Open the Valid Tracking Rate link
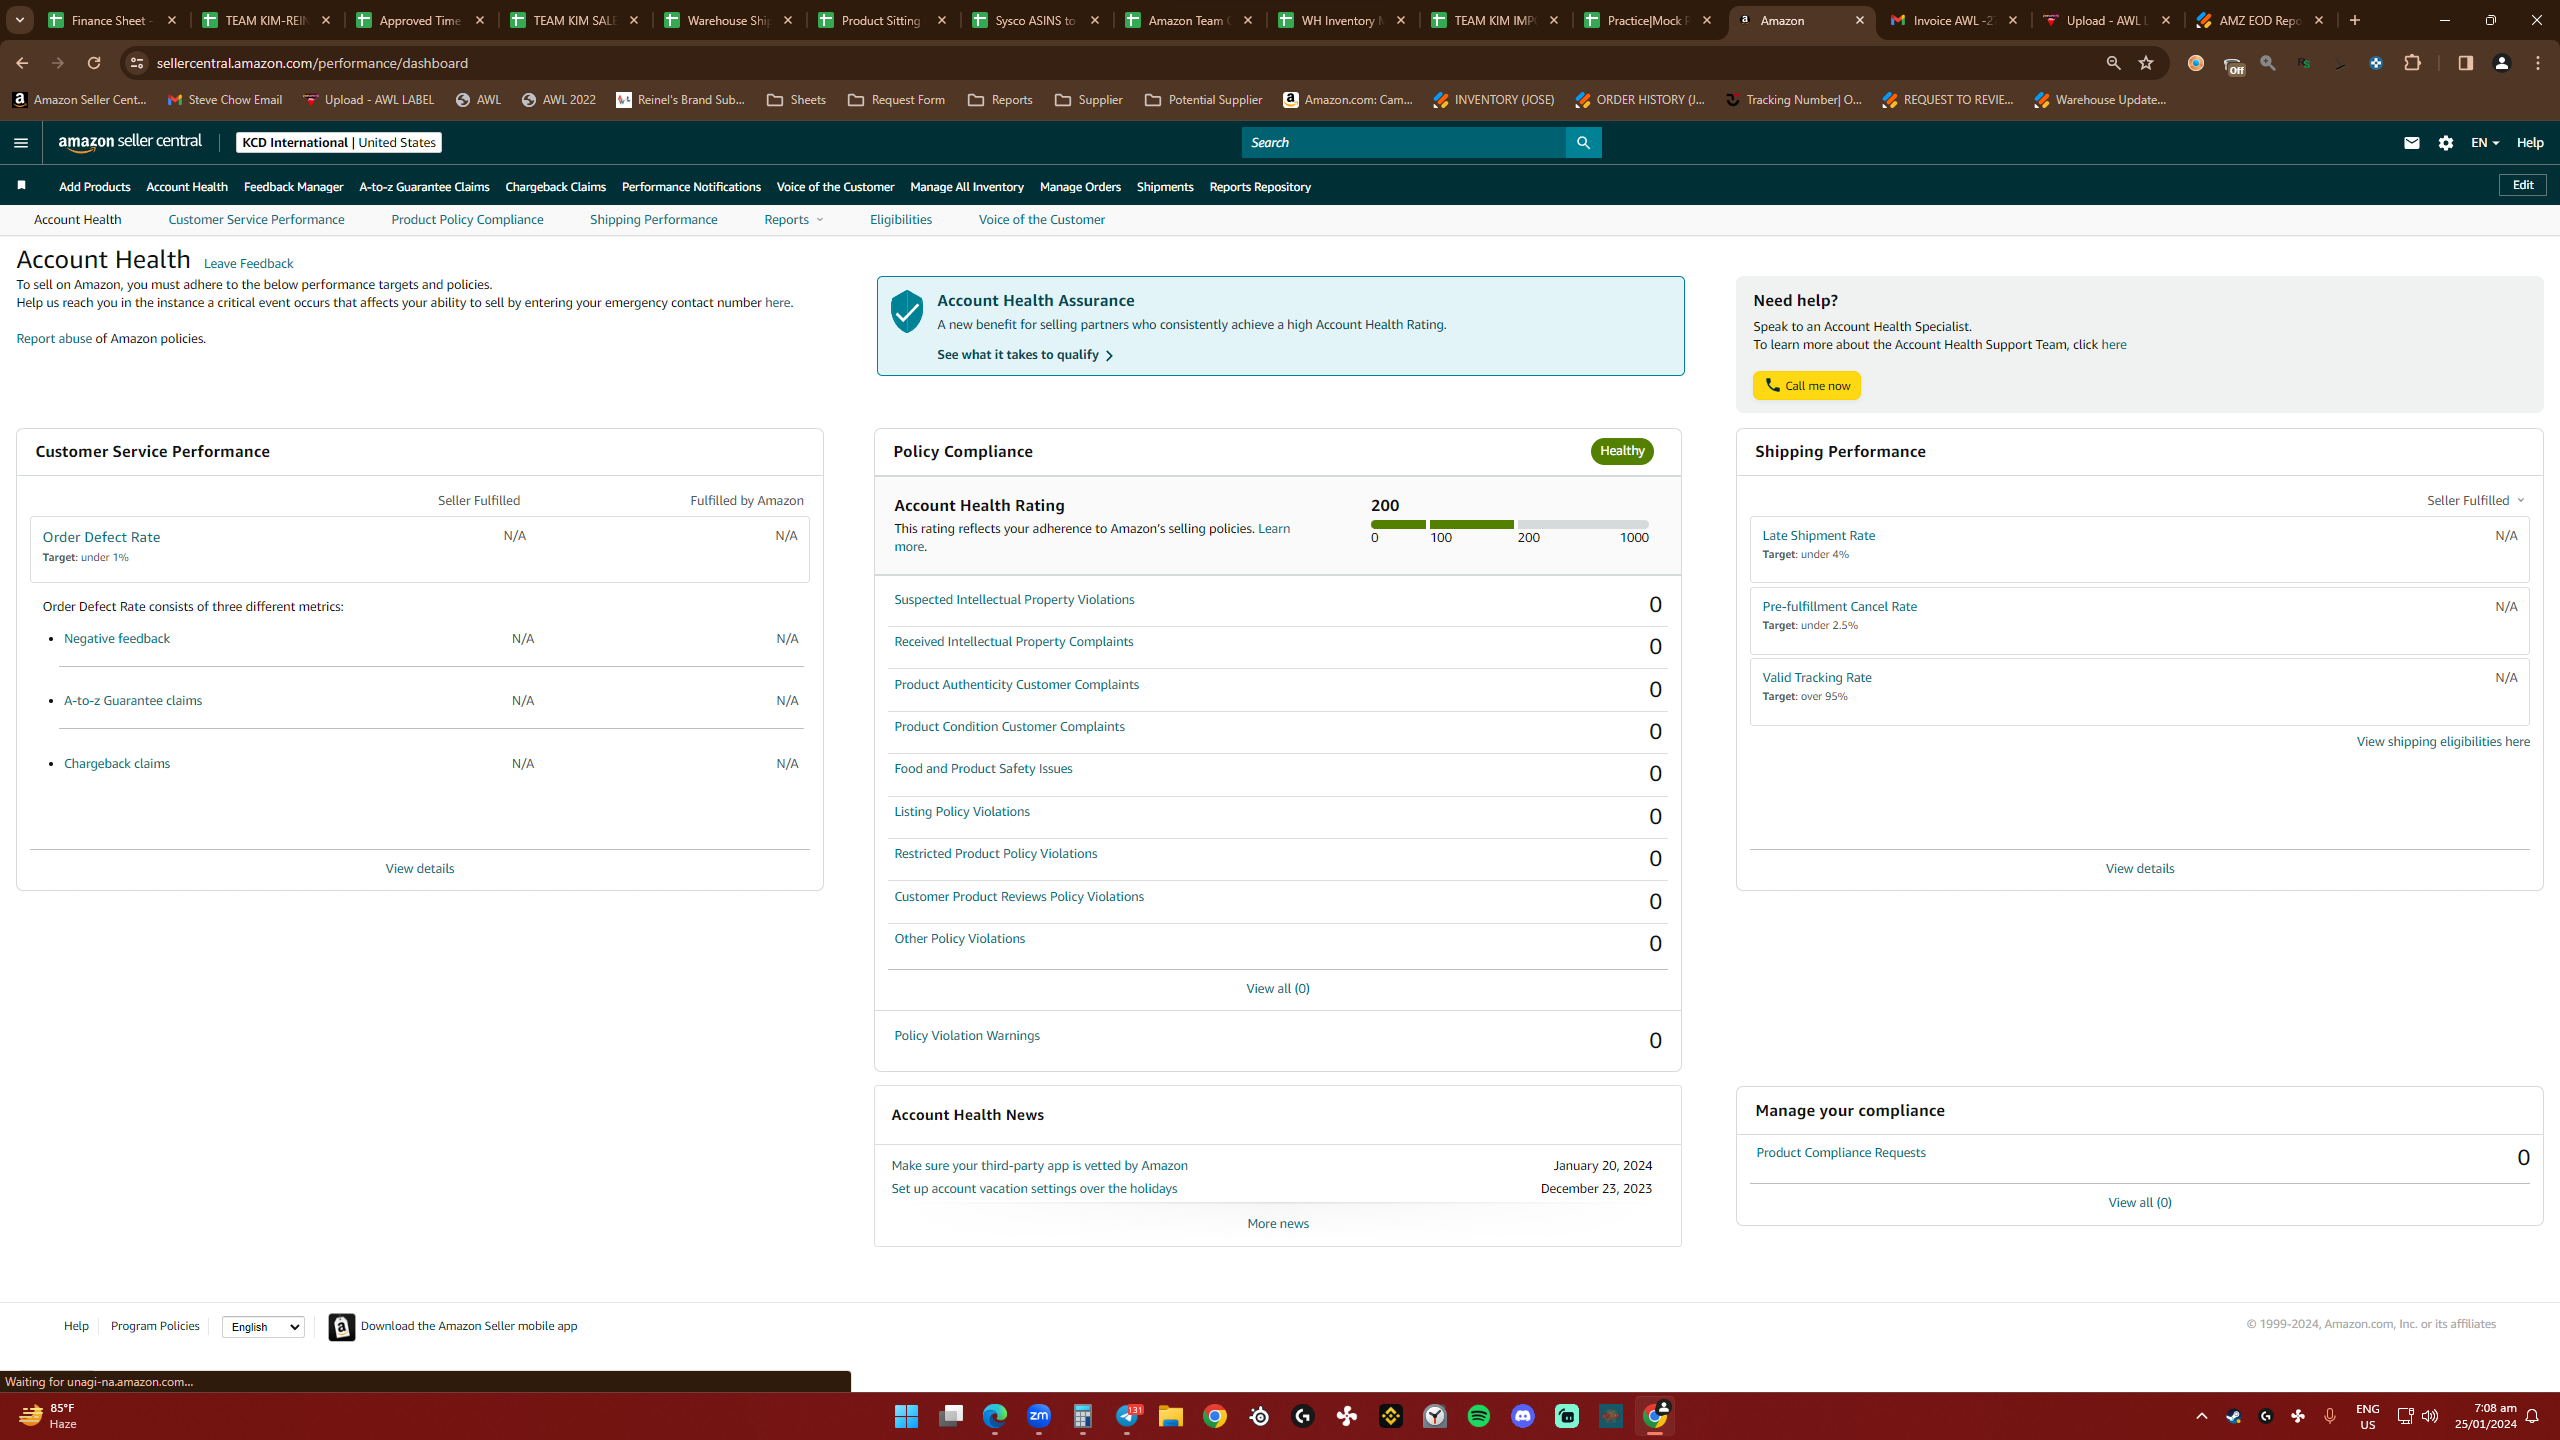Viewport: 2560px width, 1440px height. (x=1816, y=678)
